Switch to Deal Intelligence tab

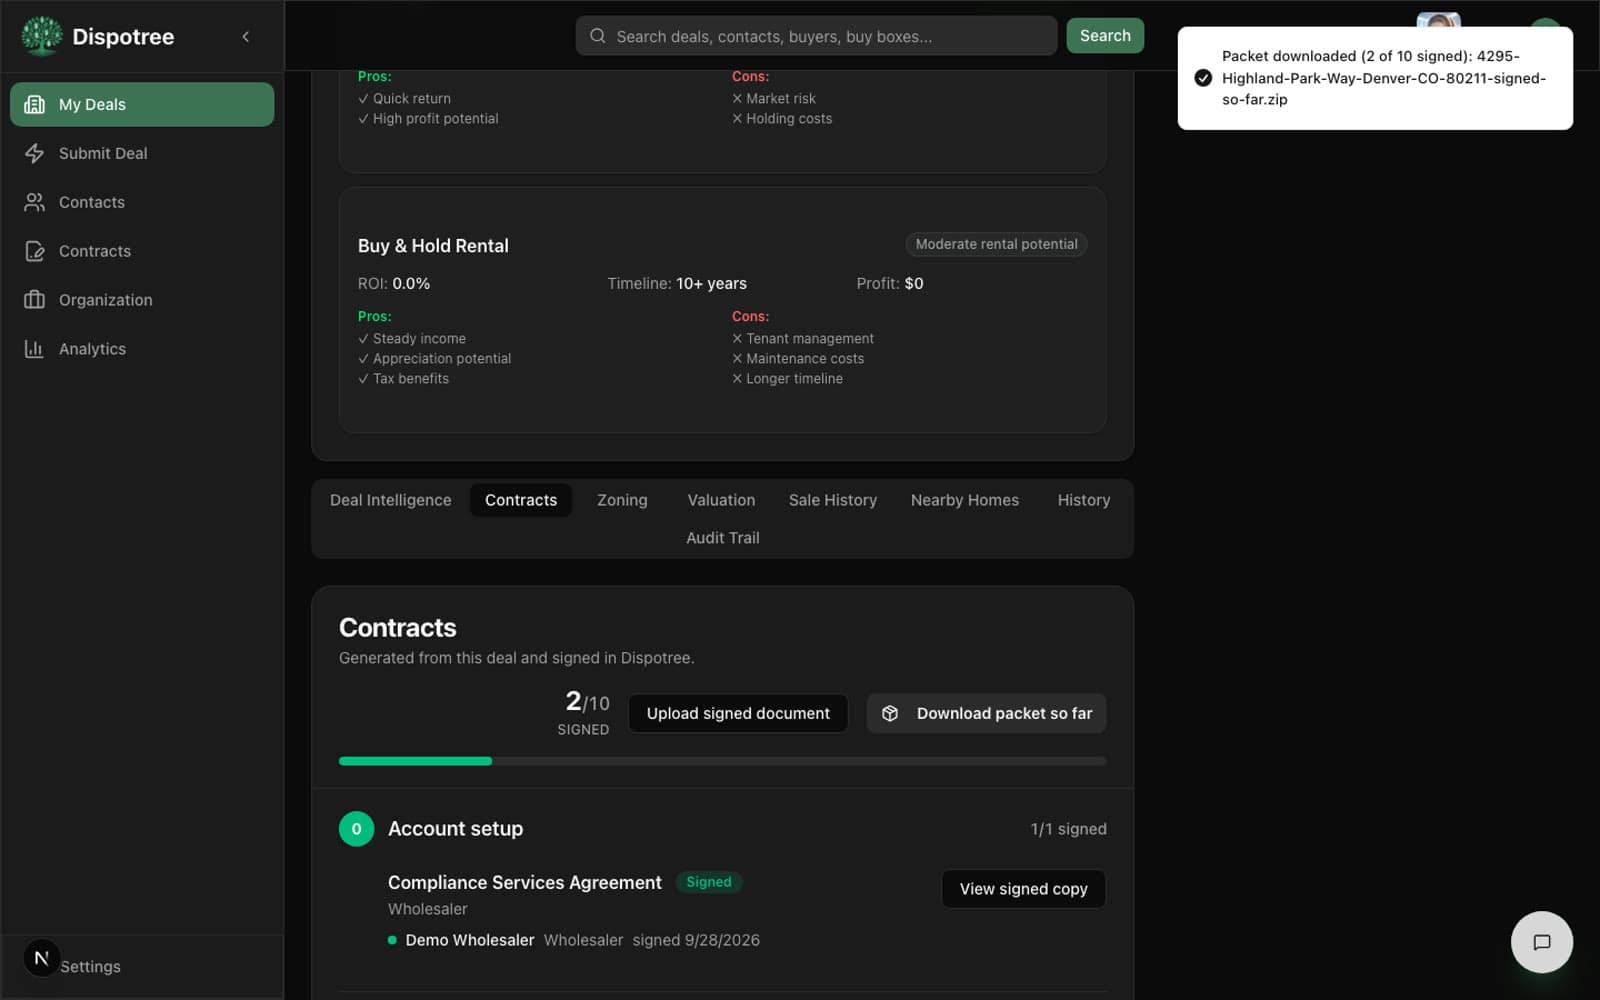click(390, 500)
